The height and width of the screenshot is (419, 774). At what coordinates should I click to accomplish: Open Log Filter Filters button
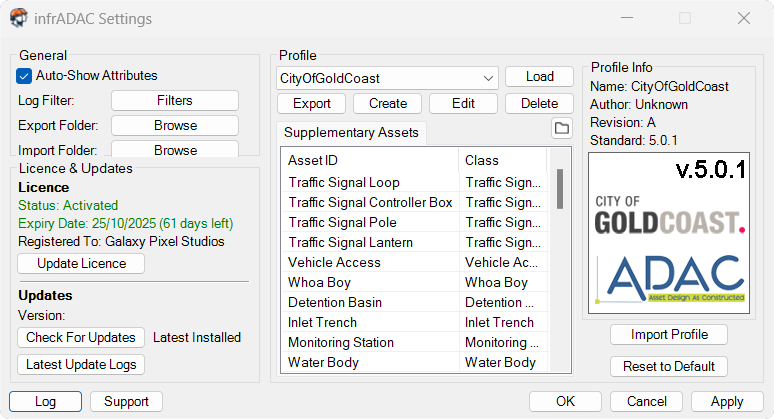tap(175, 101)
